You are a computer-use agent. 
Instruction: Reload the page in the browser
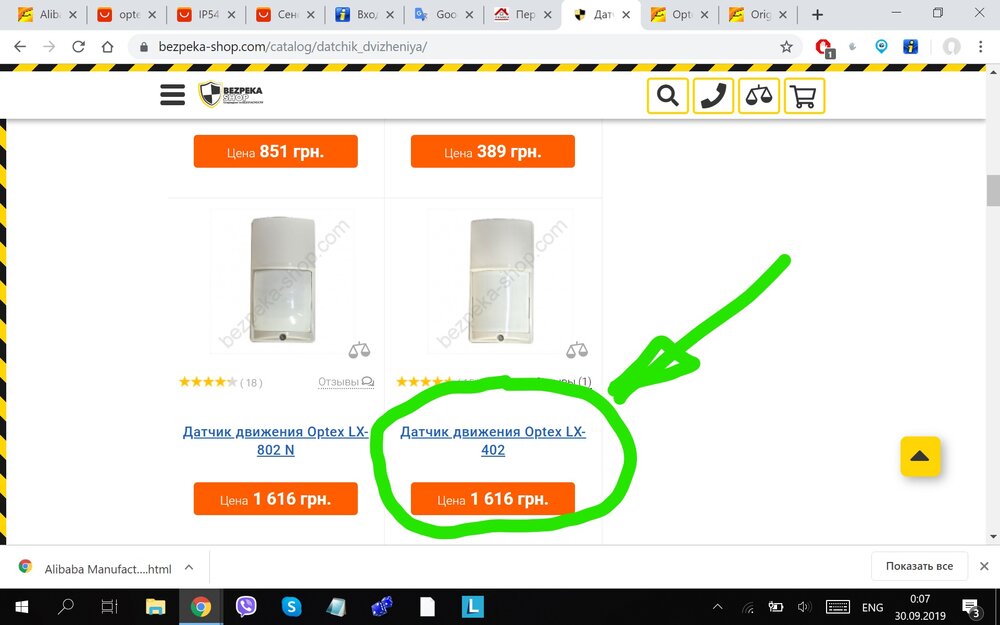[x=78, y=47]
